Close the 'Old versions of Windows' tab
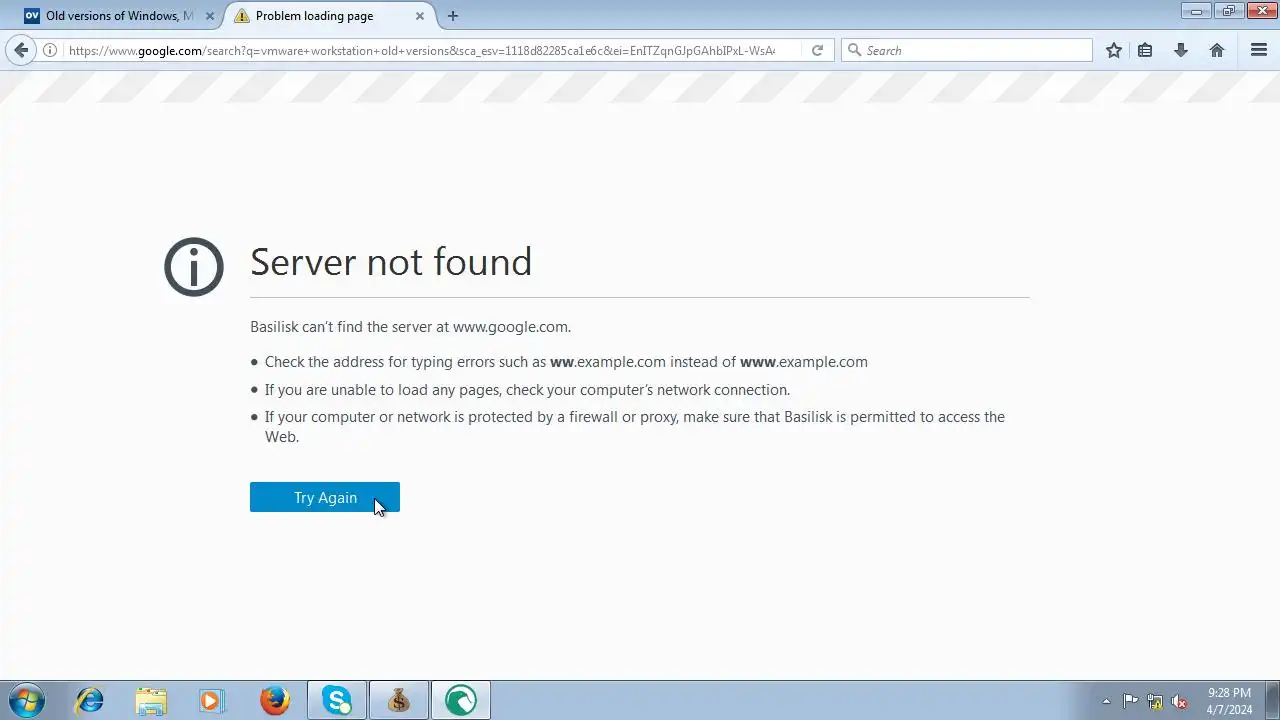 click(x=209, y=16)
